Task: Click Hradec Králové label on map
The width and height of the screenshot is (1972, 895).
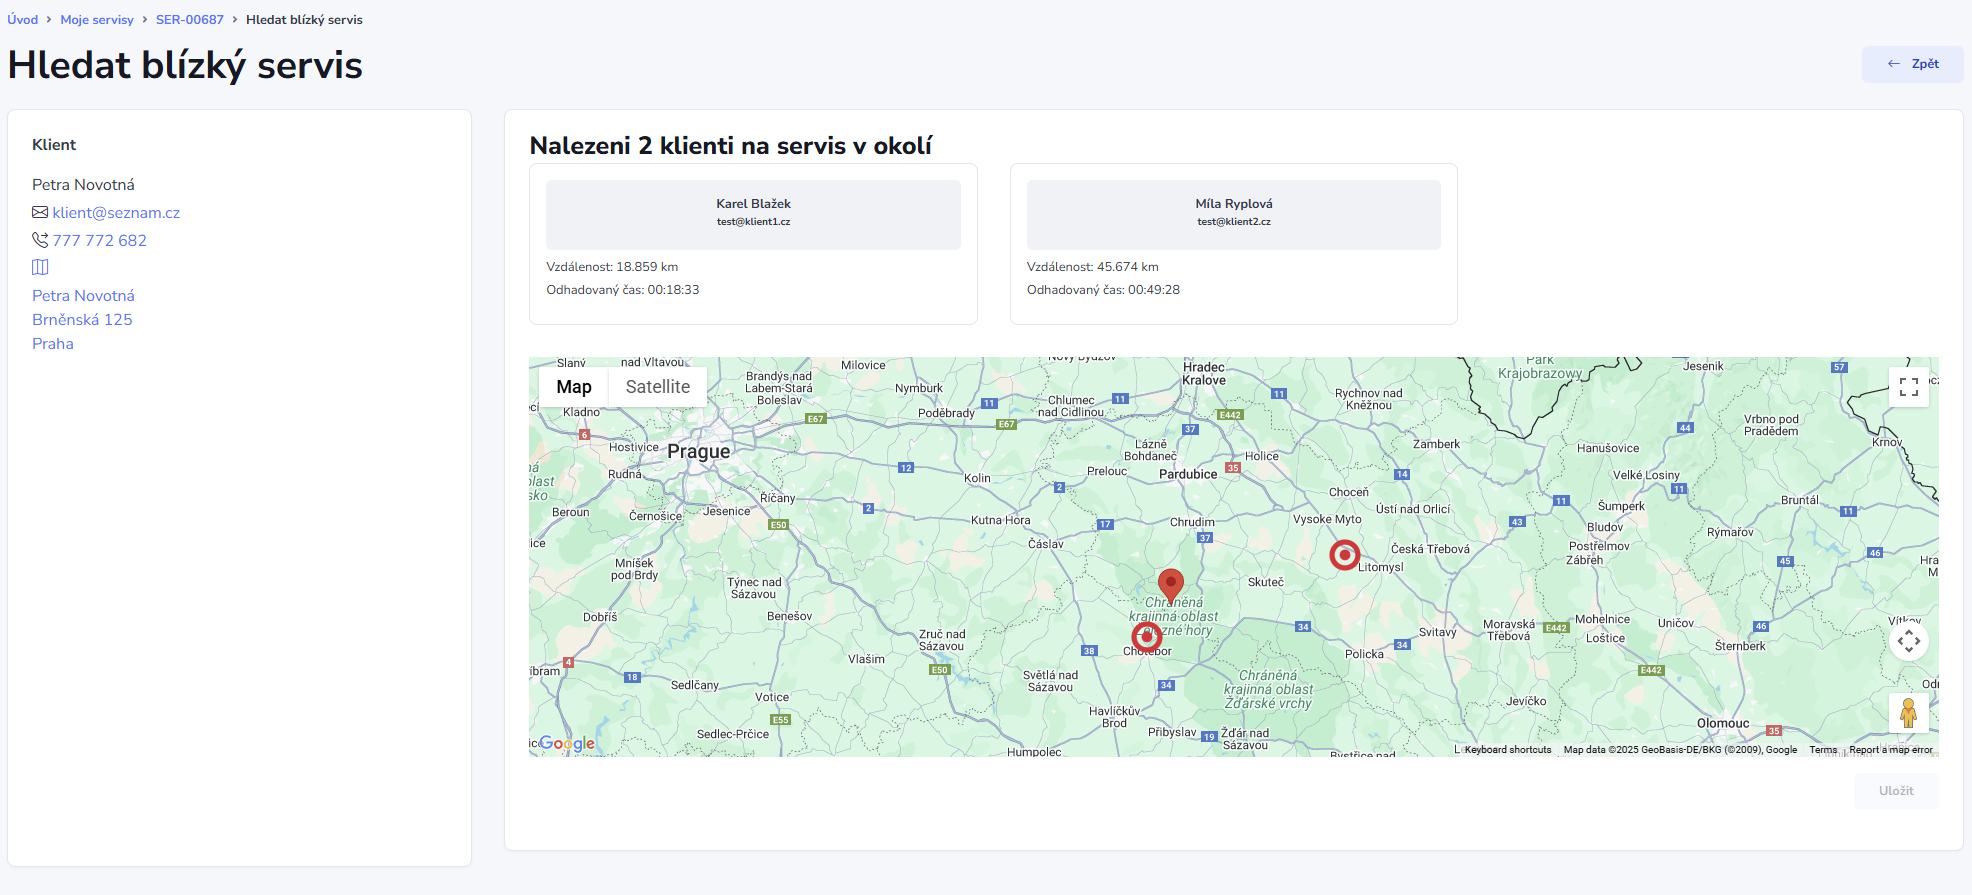Action: (1204, 374)
